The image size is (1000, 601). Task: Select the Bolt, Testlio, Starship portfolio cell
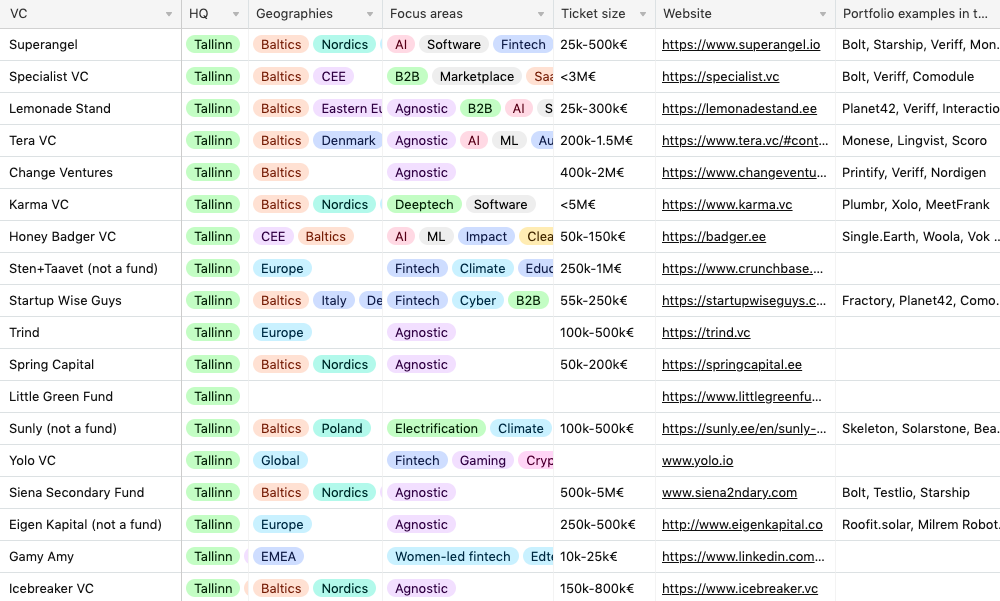(x=918, y=492)
